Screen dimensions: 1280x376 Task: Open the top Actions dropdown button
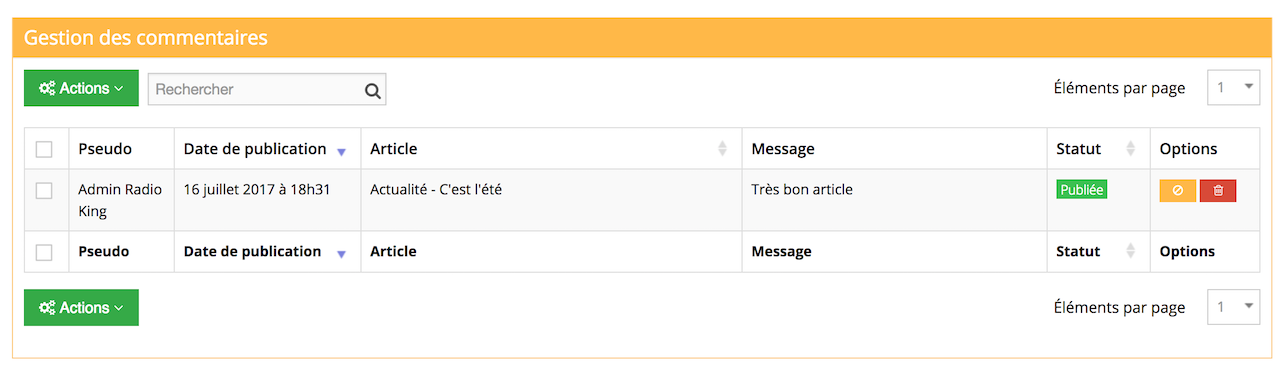pos(81,88)
